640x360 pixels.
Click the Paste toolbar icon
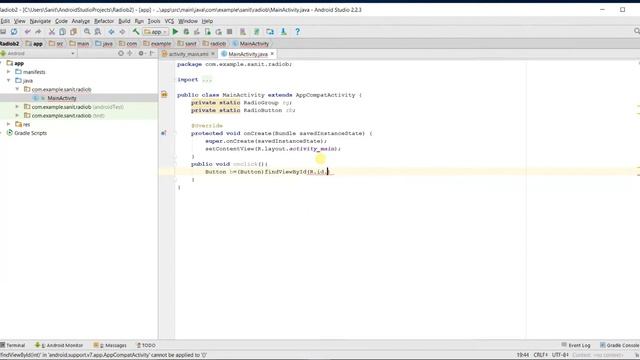tap(73, 31)
